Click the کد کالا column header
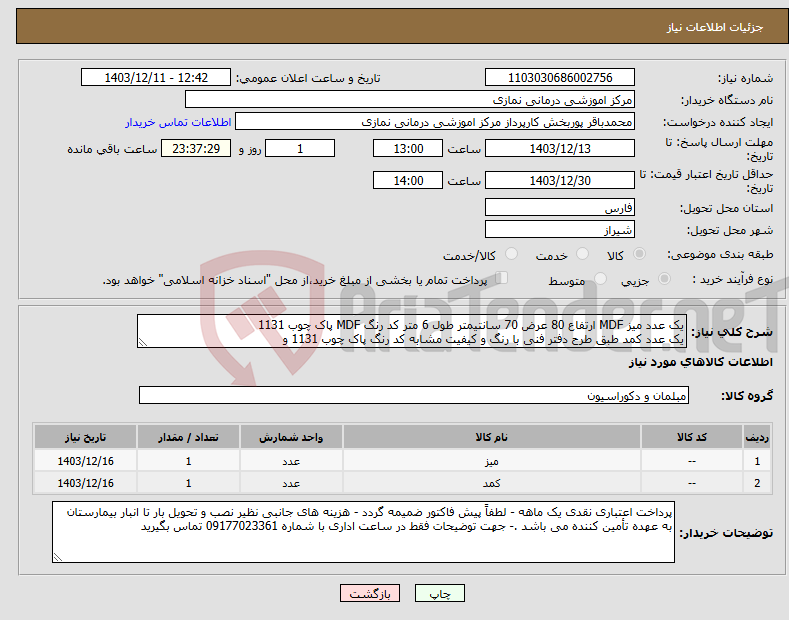 click(692, 437)
